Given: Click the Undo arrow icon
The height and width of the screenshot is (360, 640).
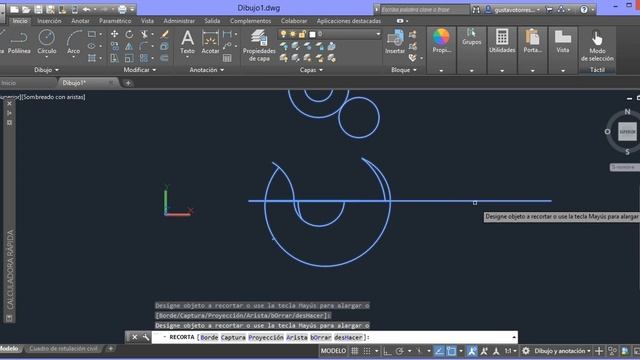Looking at the screenshot, I should (x=86, y=9).
